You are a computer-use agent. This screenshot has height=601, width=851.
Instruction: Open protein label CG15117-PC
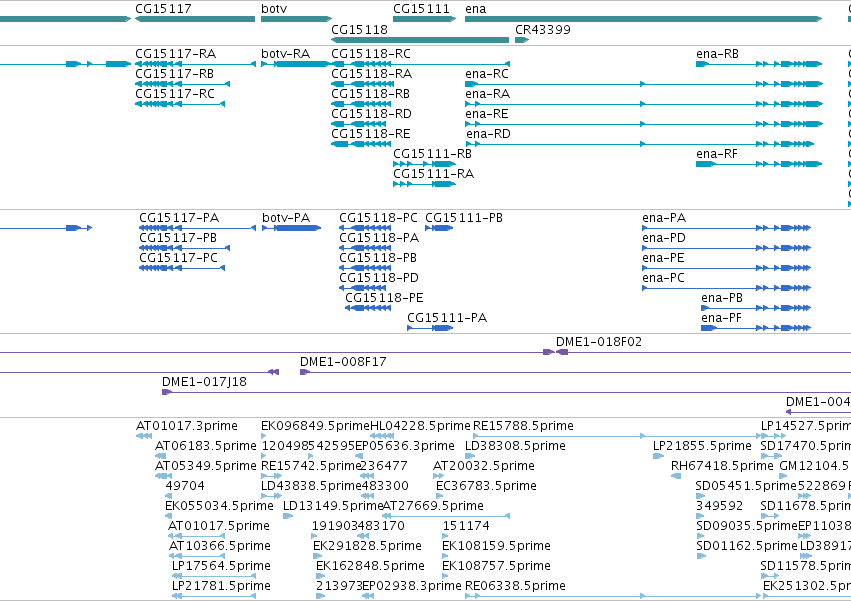pyautogui.click(x=179, y=258)
